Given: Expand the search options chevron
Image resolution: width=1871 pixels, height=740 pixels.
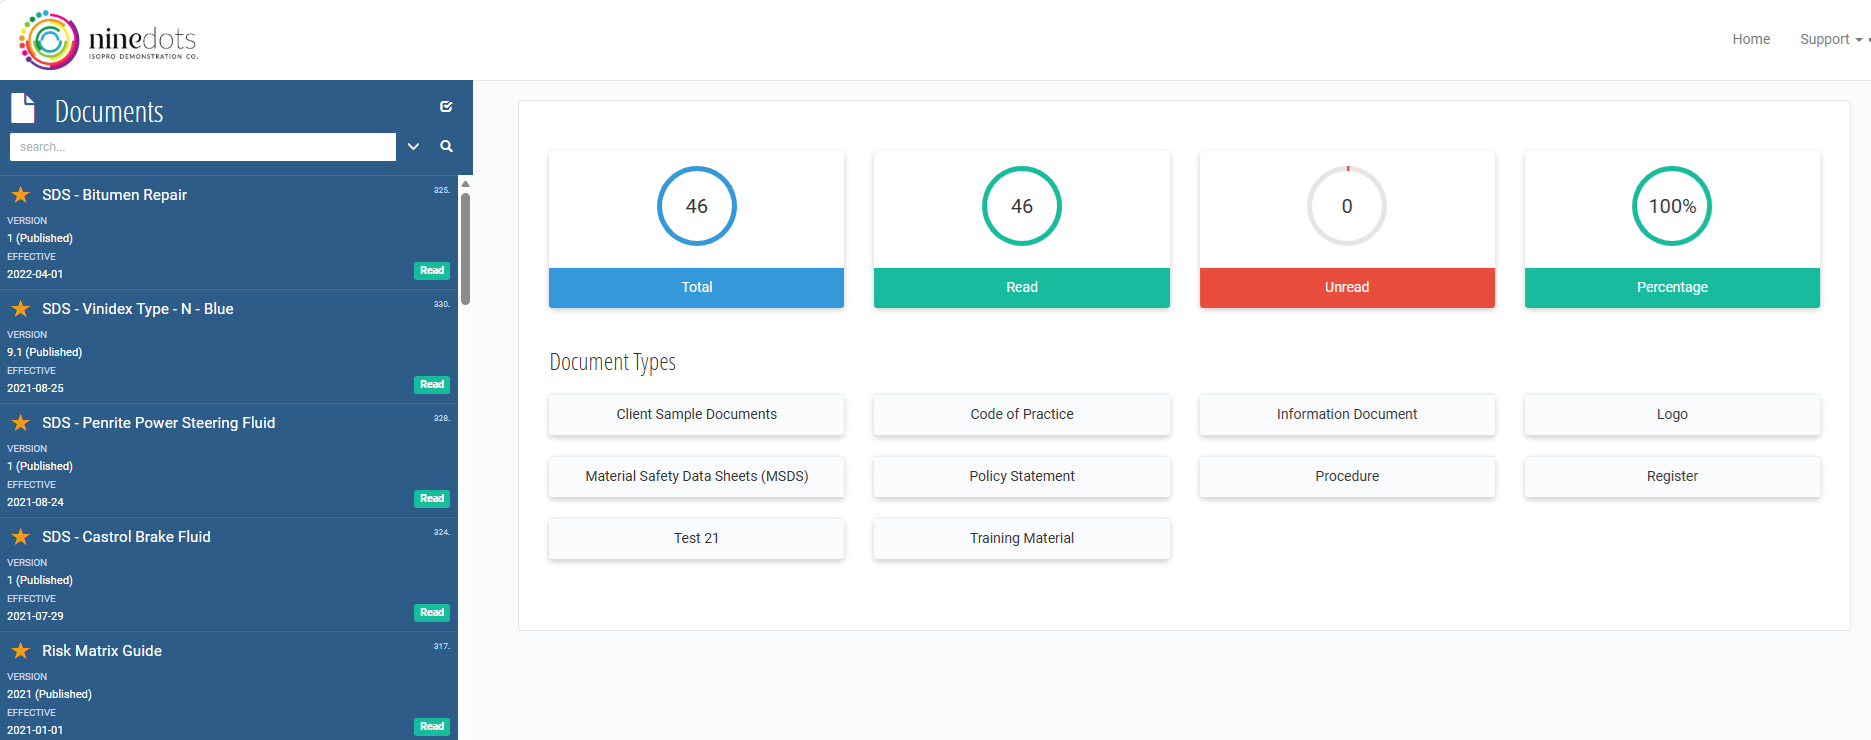Looking at the screenshot, I should point(413,146).
